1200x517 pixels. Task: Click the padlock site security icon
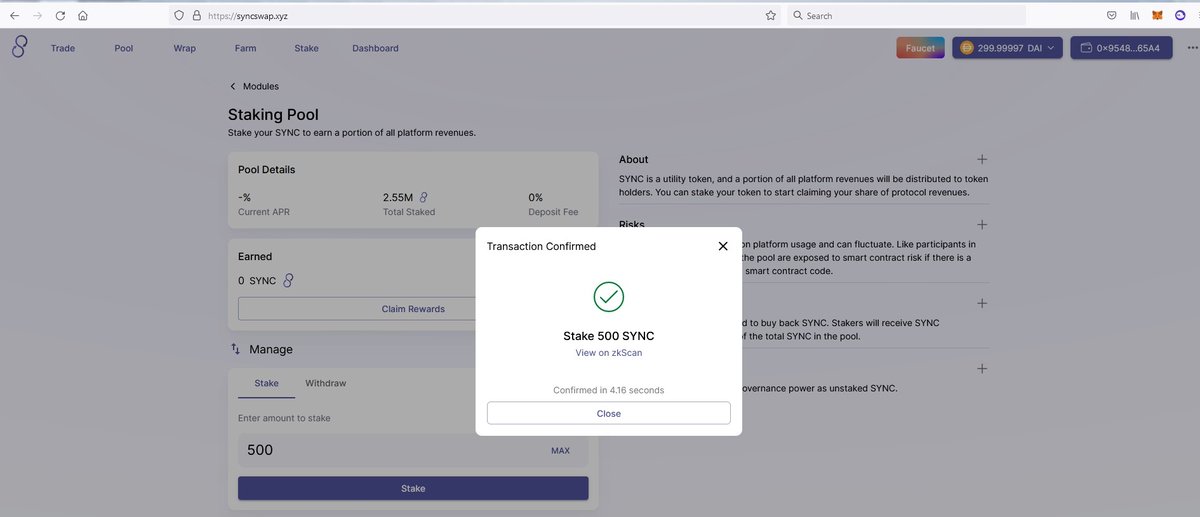click(196, 16)
